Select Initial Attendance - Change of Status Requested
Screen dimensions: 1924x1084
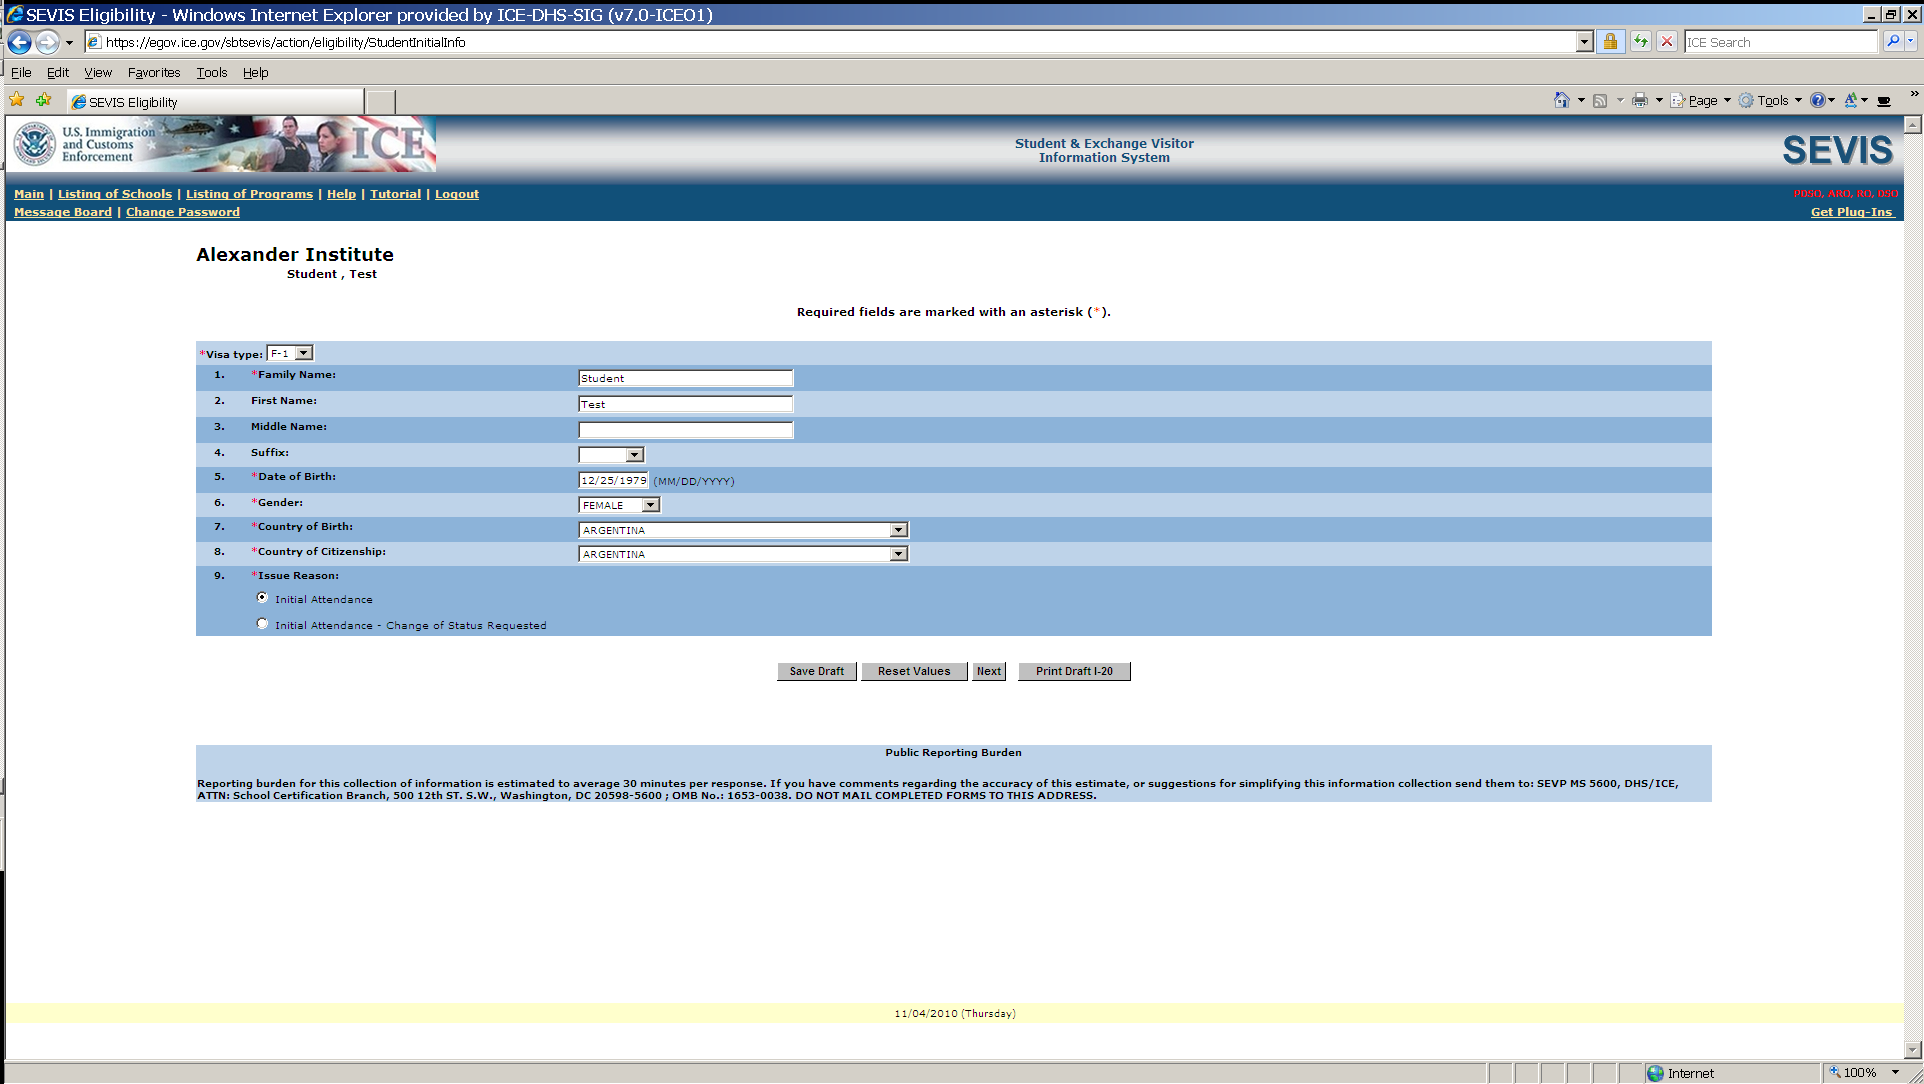262,624
